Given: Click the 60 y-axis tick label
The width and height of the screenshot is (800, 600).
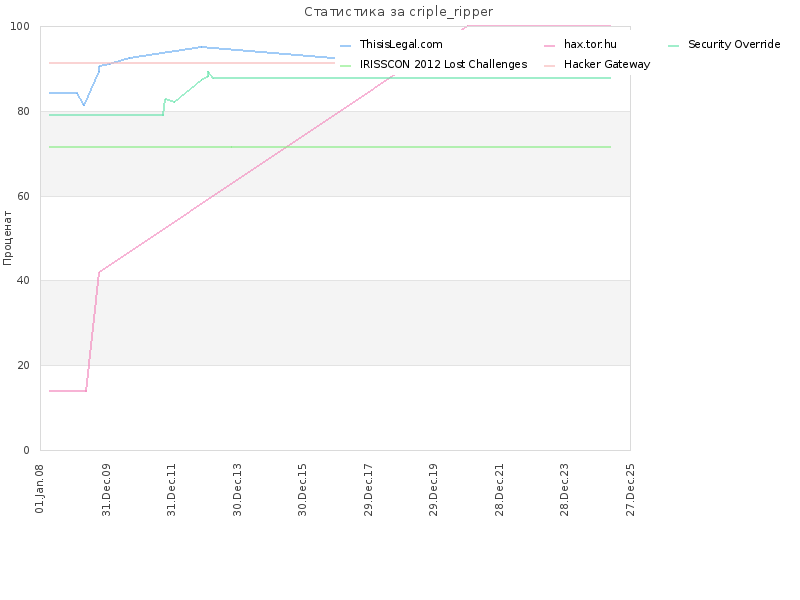Looking at the screenshot, I should click(23, 196).
